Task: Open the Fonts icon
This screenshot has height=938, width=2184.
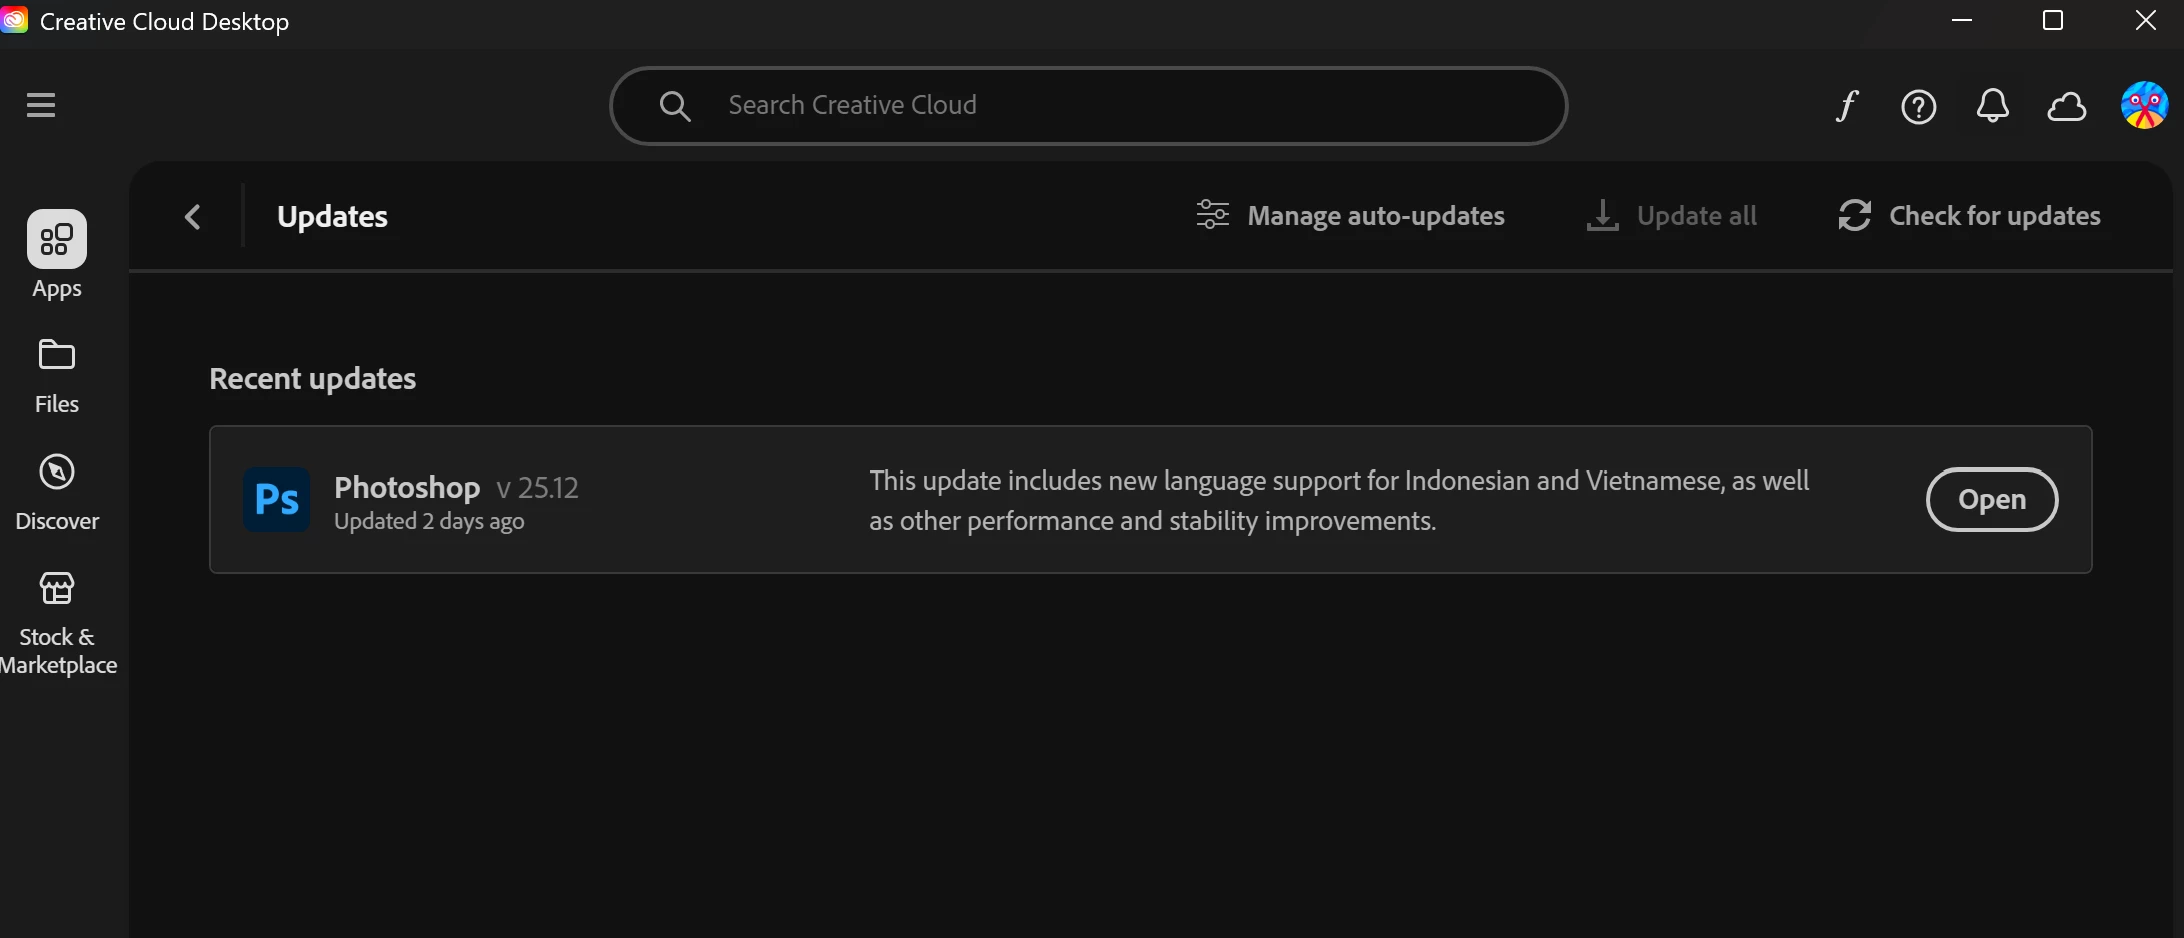Action: (1847, 106)
